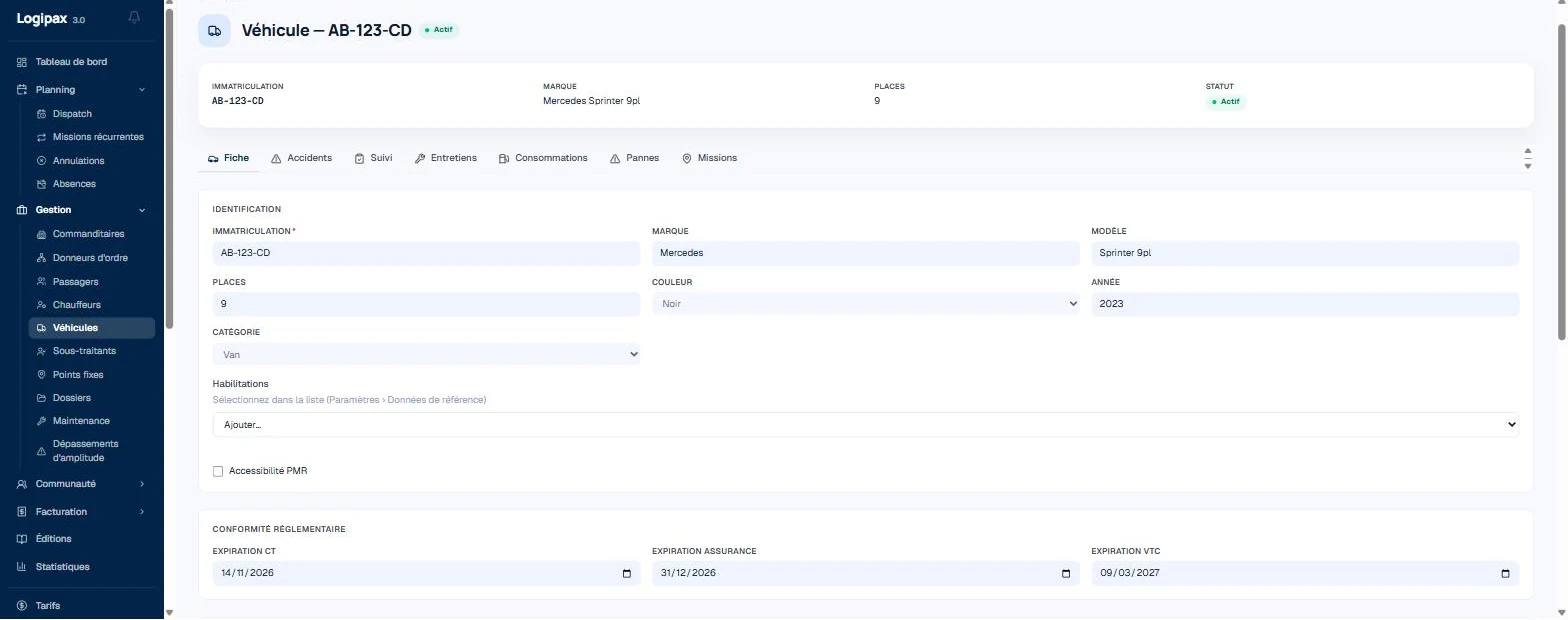Click the vehicle icon beside the page title

tap(214, 31)
